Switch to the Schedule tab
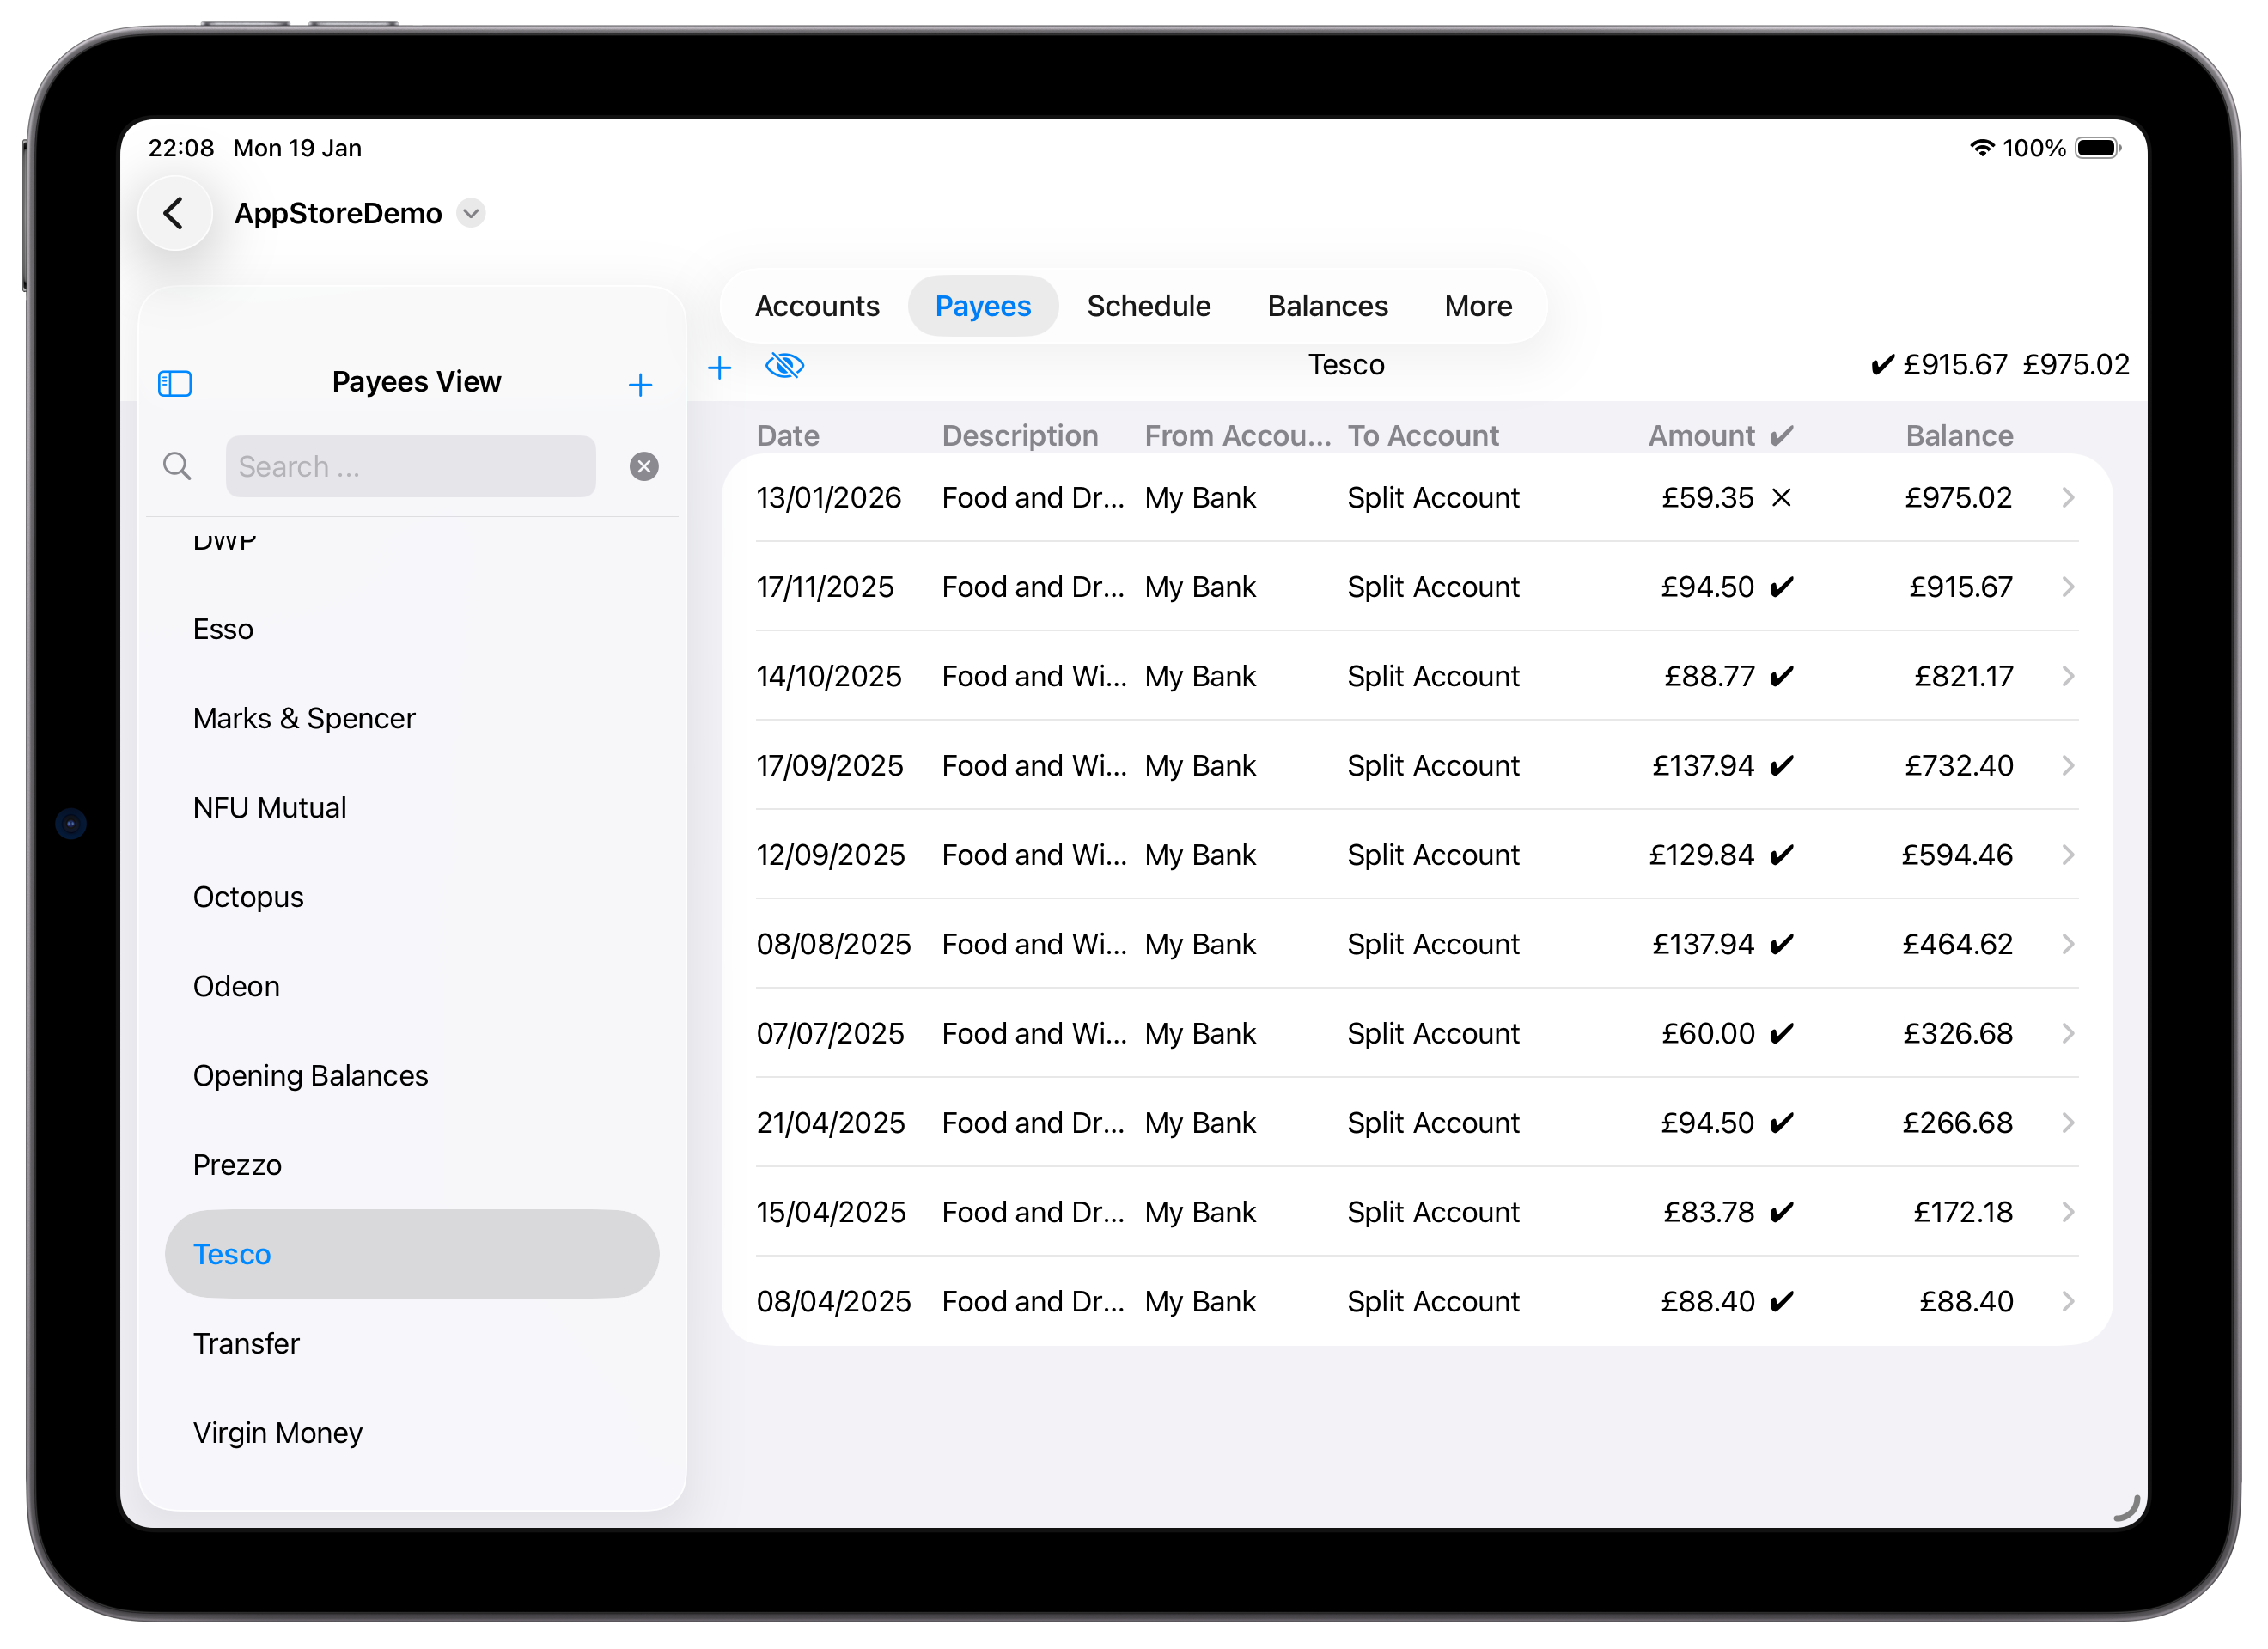Screen dimensions: 2268x1649 (x=1149, y=306)
